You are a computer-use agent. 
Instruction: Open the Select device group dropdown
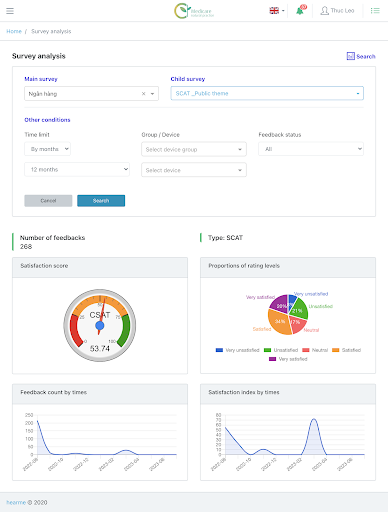[x=194, y=149]
